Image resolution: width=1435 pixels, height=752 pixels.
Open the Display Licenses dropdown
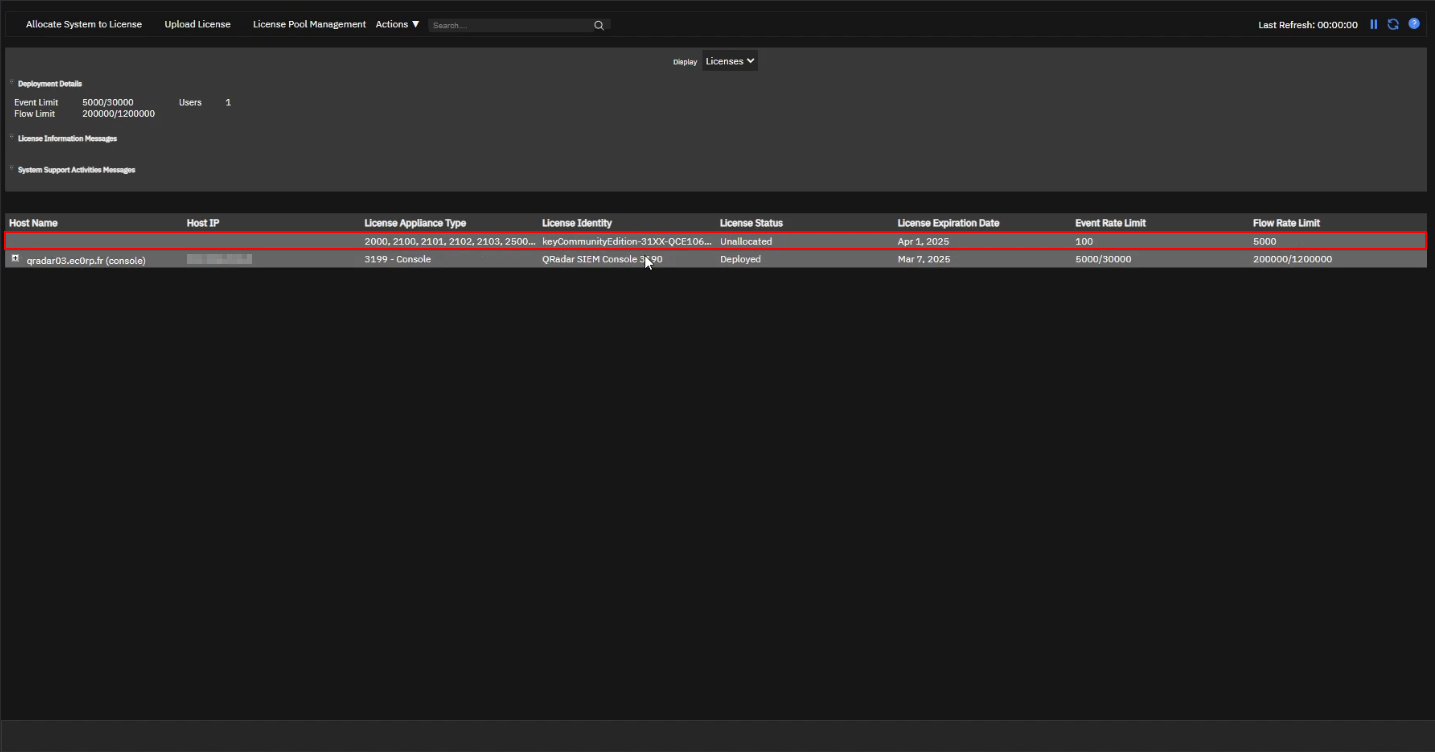(730, 61)
